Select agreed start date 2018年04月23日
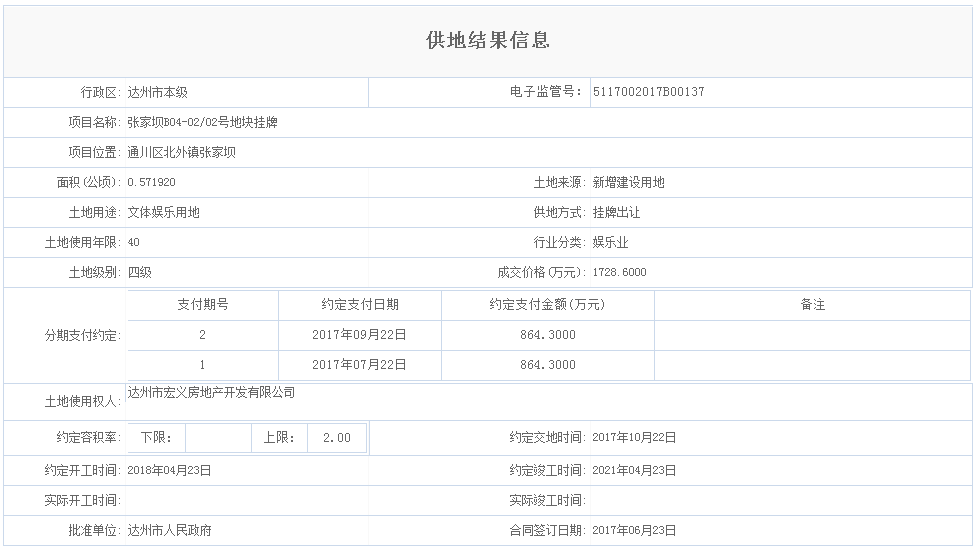The height and width of the screenshot is (548, 974). pyautogui.click(x=169, y=470)
